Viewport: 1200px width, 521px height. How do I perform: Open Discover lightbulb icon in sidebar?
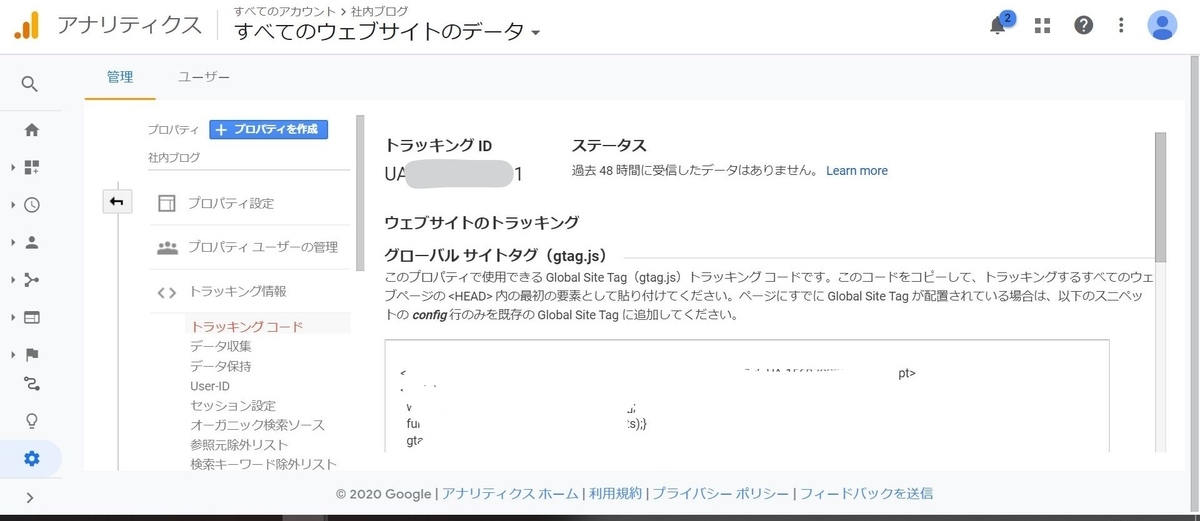(32, 421)
